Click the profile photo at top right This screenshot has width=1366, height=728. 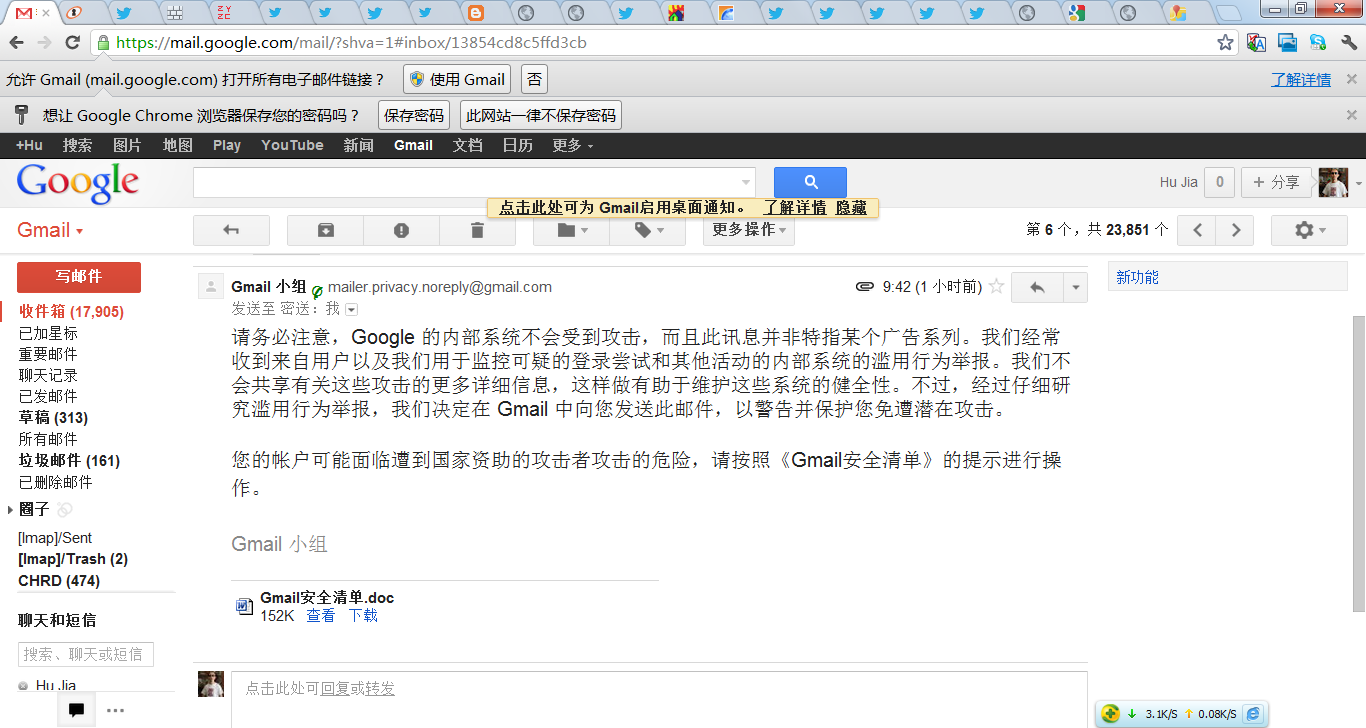coord(1333,182)
